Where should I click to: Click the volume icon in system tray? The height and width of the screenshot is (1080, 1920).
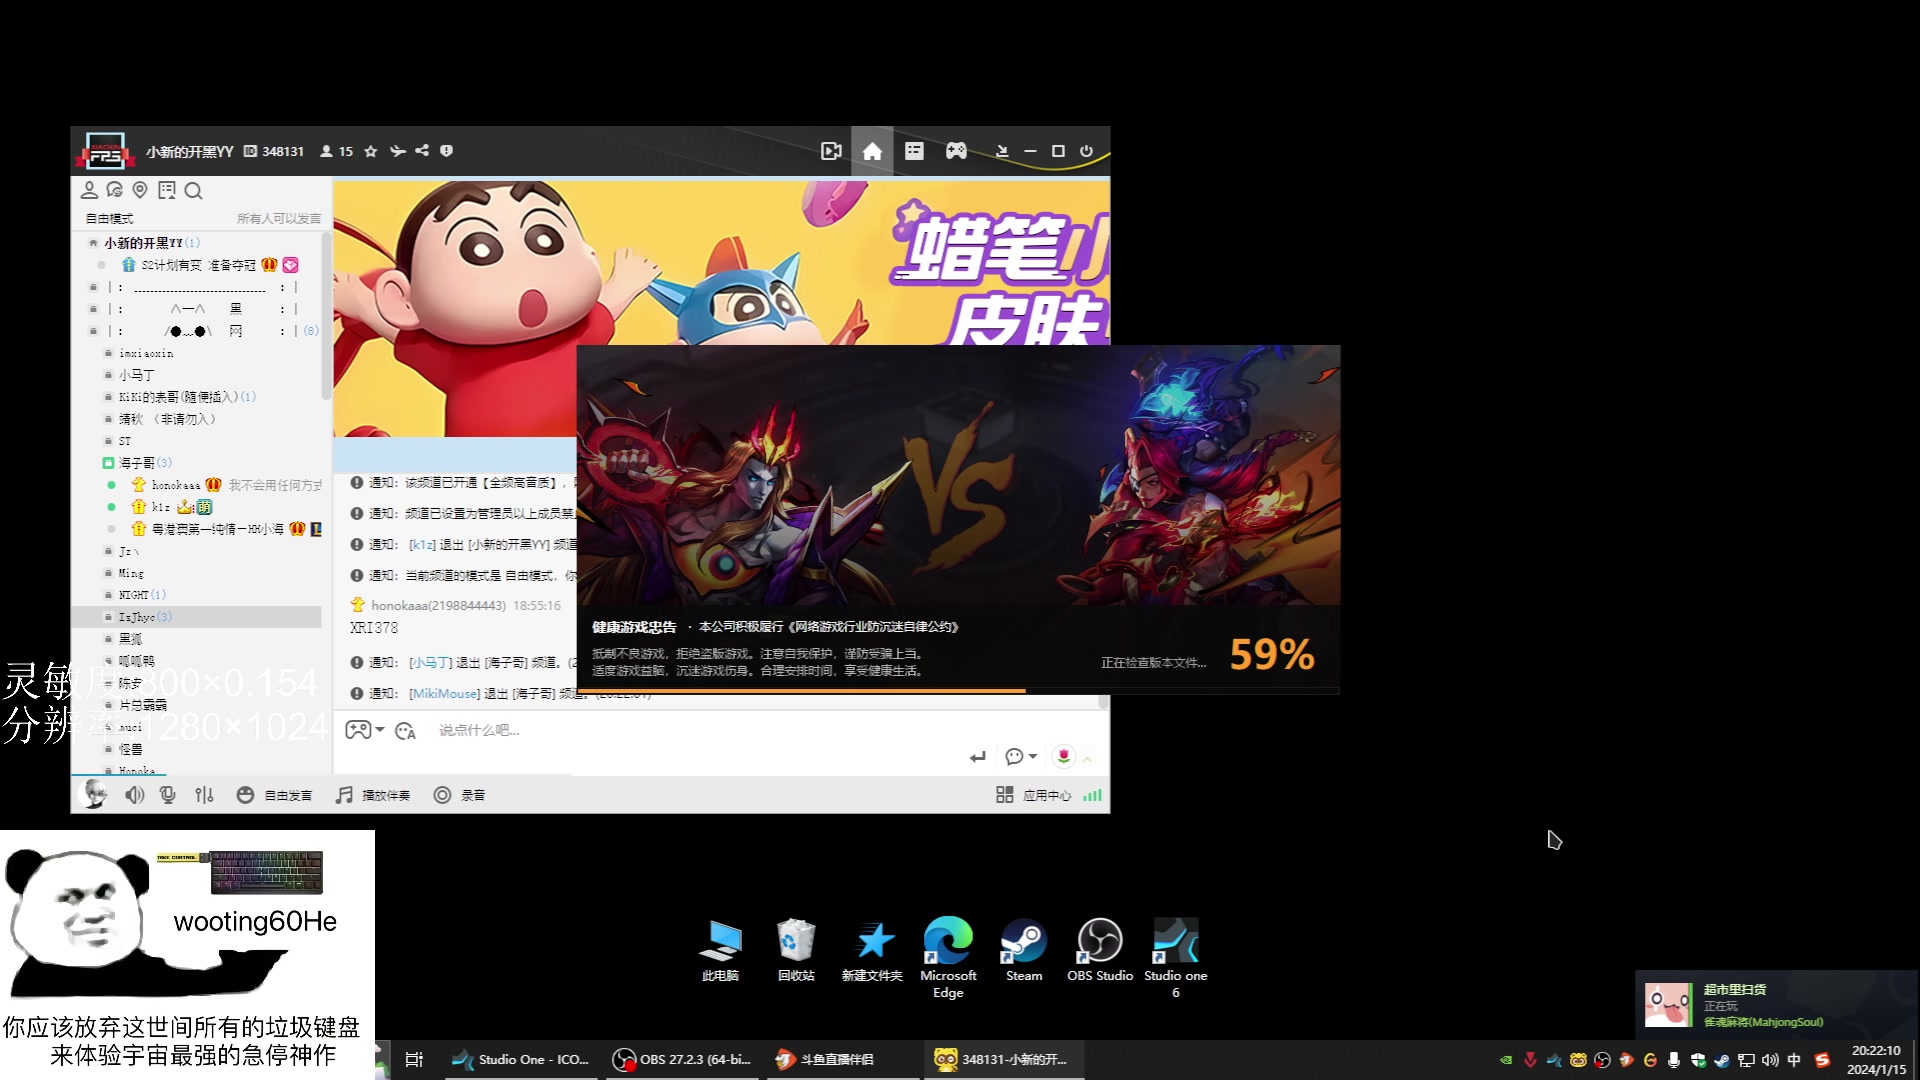tap(1770, 1060)
